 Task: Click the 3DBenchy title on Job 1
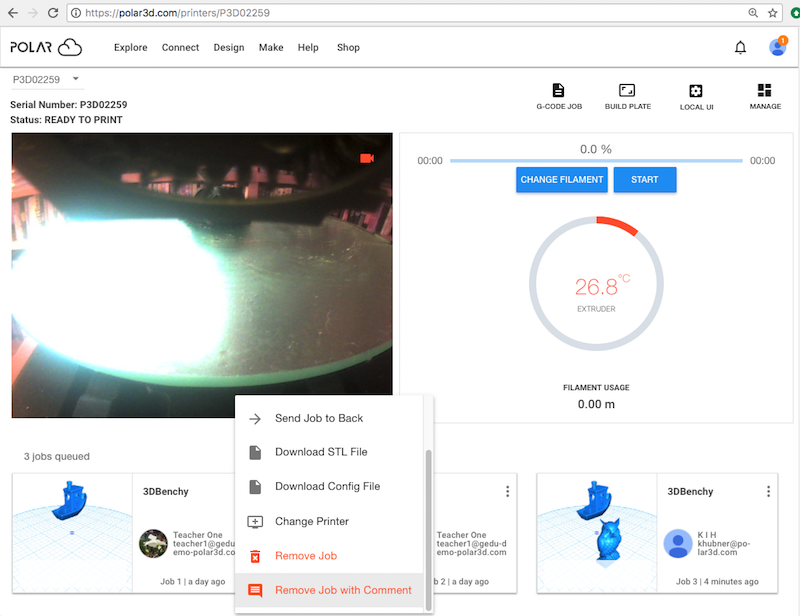(166, 491)
